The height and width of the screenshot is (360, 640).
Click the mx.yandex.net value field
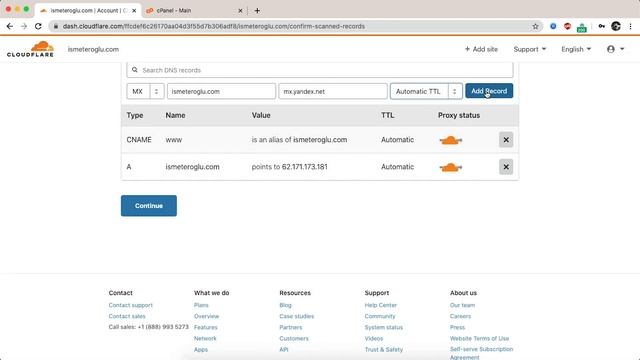(x=333, y=91)
